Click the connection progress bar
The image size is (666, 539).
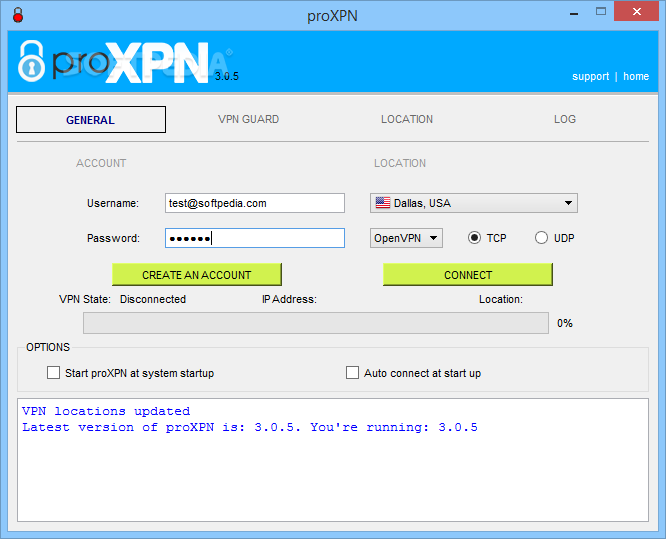point(316,323)
